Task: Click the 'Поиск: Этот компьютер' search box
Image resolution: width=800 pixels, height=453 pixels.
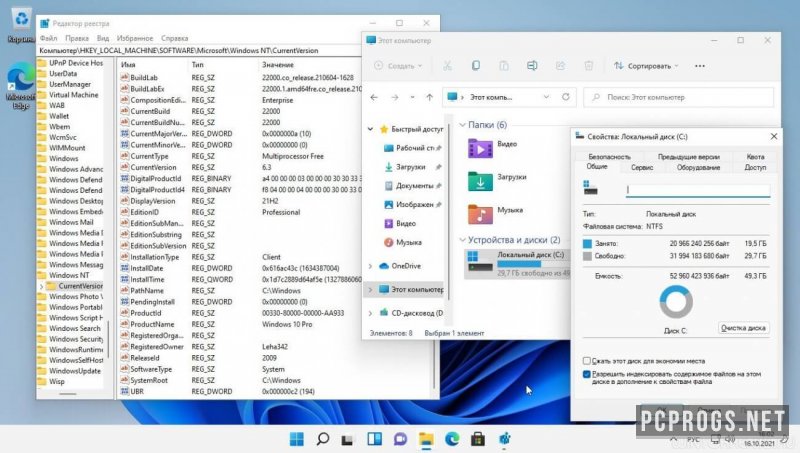Action: point(679,97)
